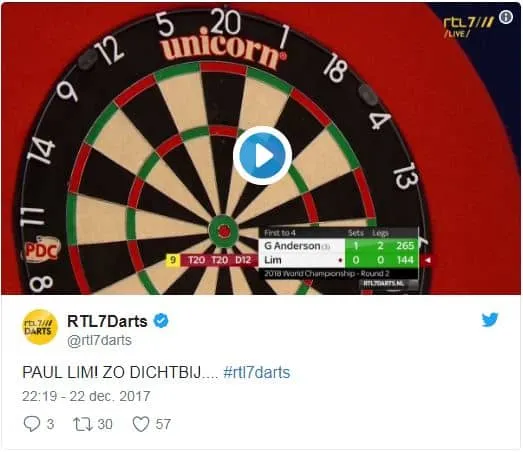The image size is (523, 452).
Task: Retweet the Paul Lim tweet
Action: click(x=83, y=424)
